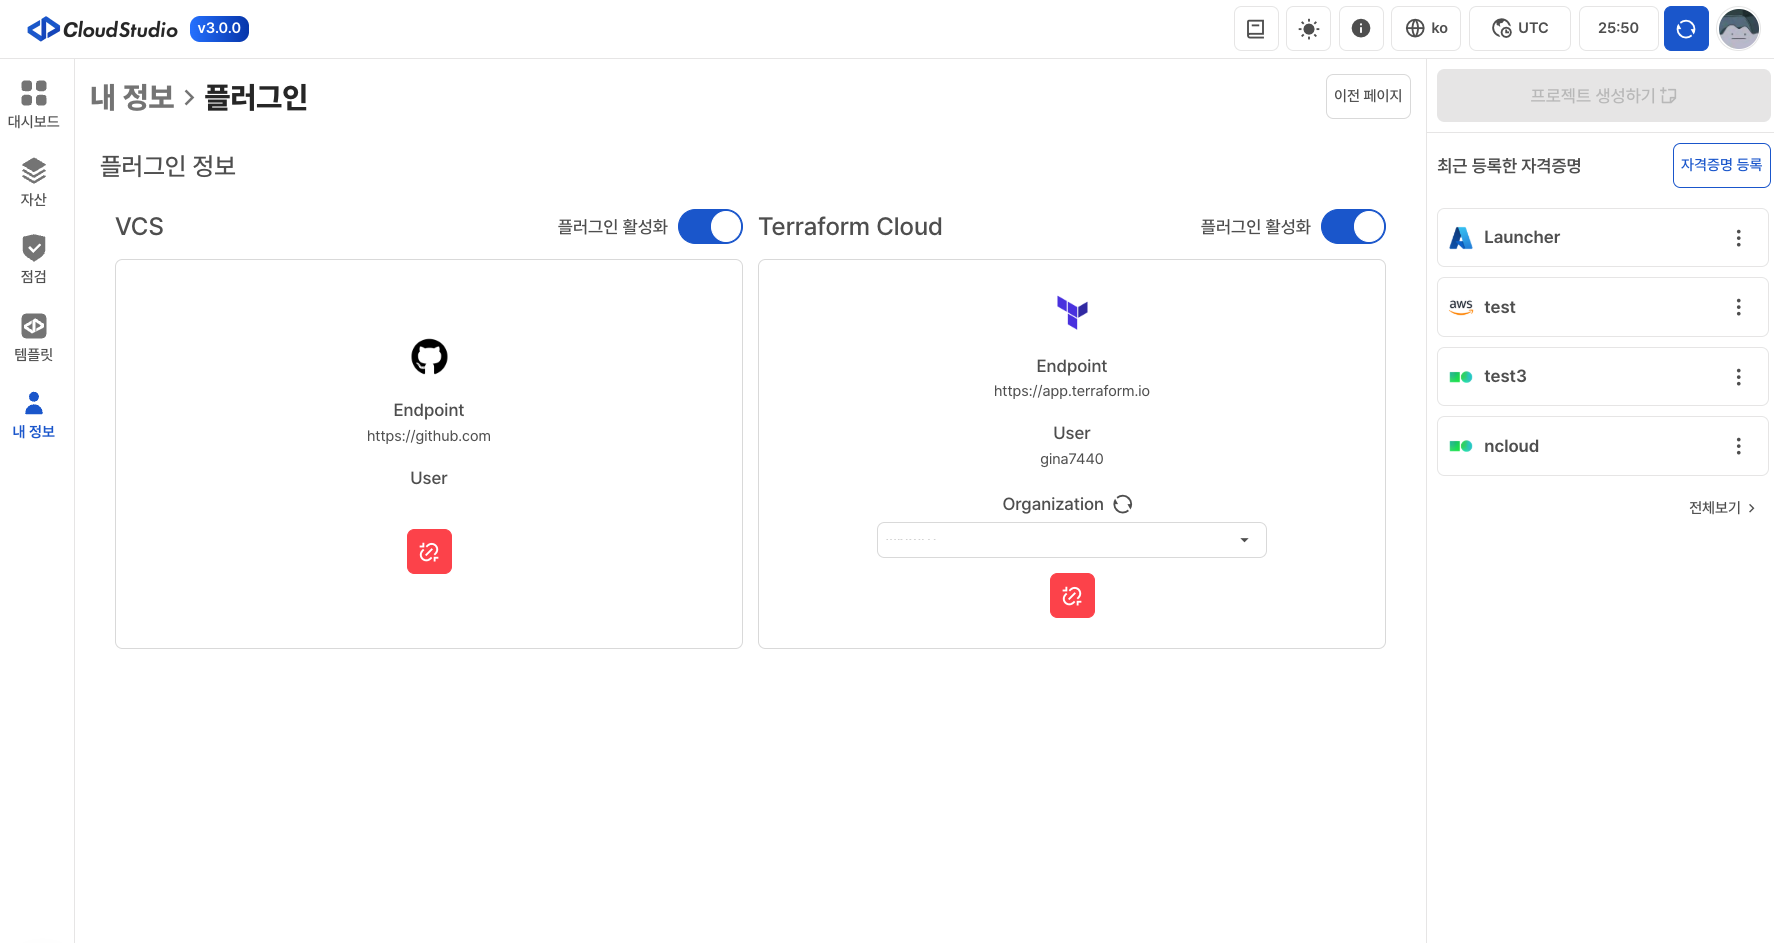Open the user avatar profile menu
The width and height of the screenshot is (1774, 943).
(1738, 29)
